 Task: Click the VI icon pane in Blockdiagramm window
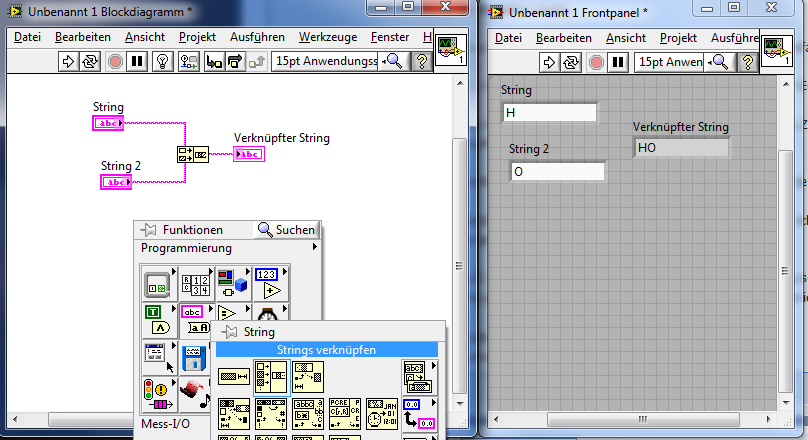pos(451,49)
